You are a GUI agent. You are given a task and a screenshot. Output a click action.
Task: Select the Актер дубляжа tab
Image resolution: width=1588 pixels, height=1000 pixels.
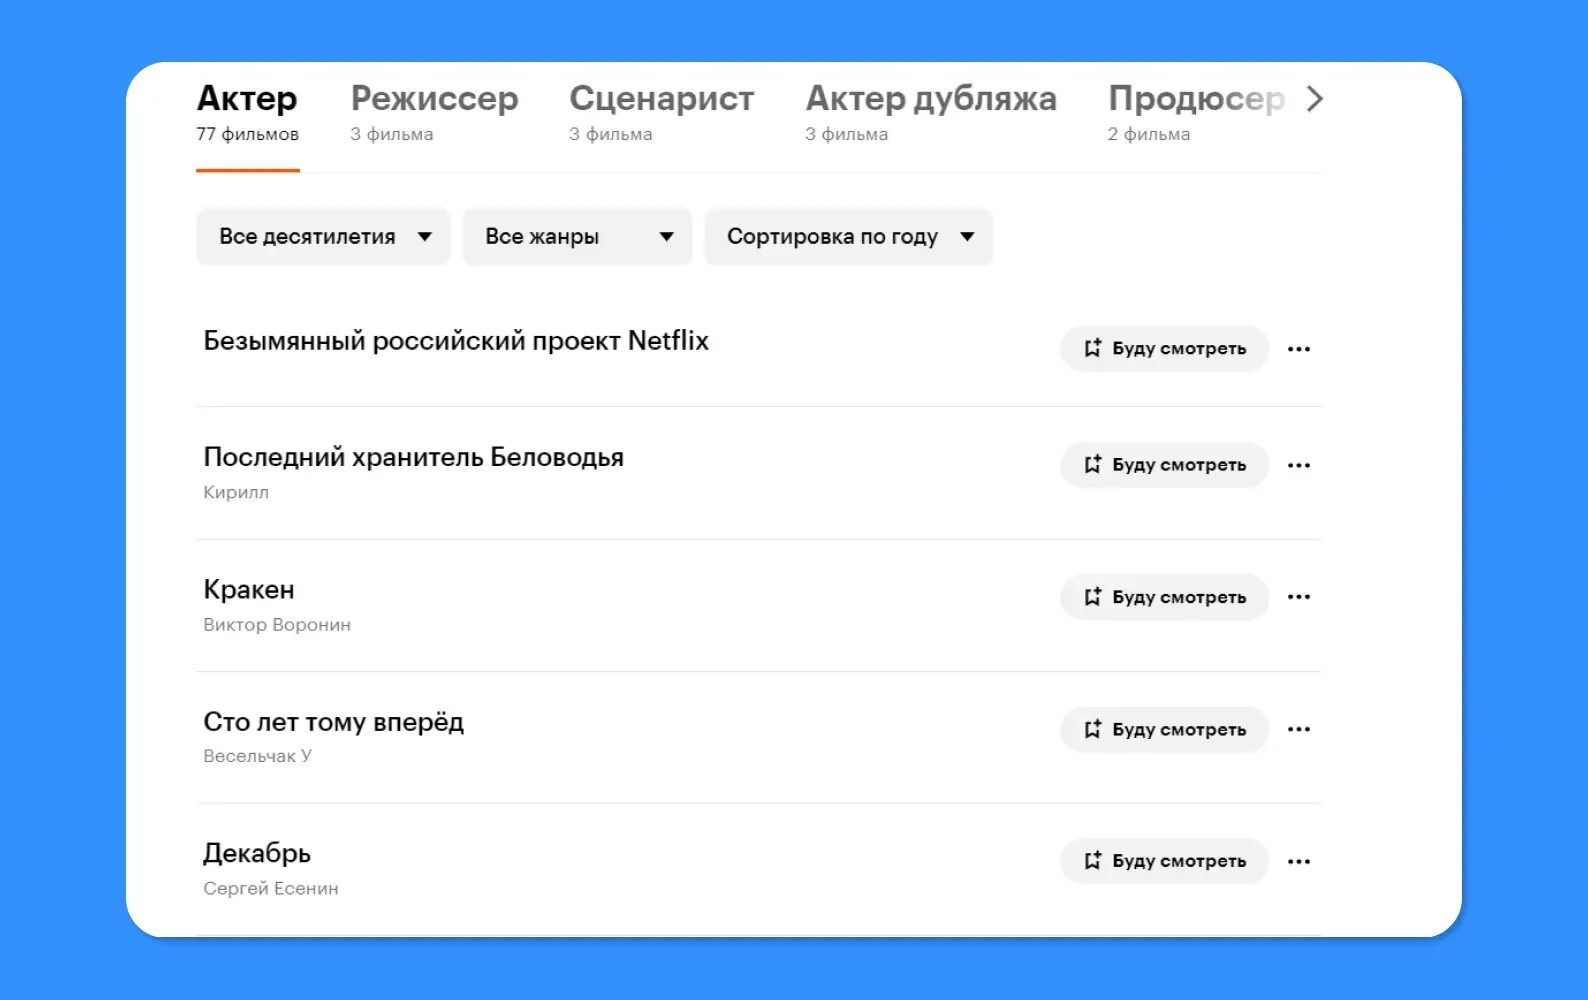931,113
